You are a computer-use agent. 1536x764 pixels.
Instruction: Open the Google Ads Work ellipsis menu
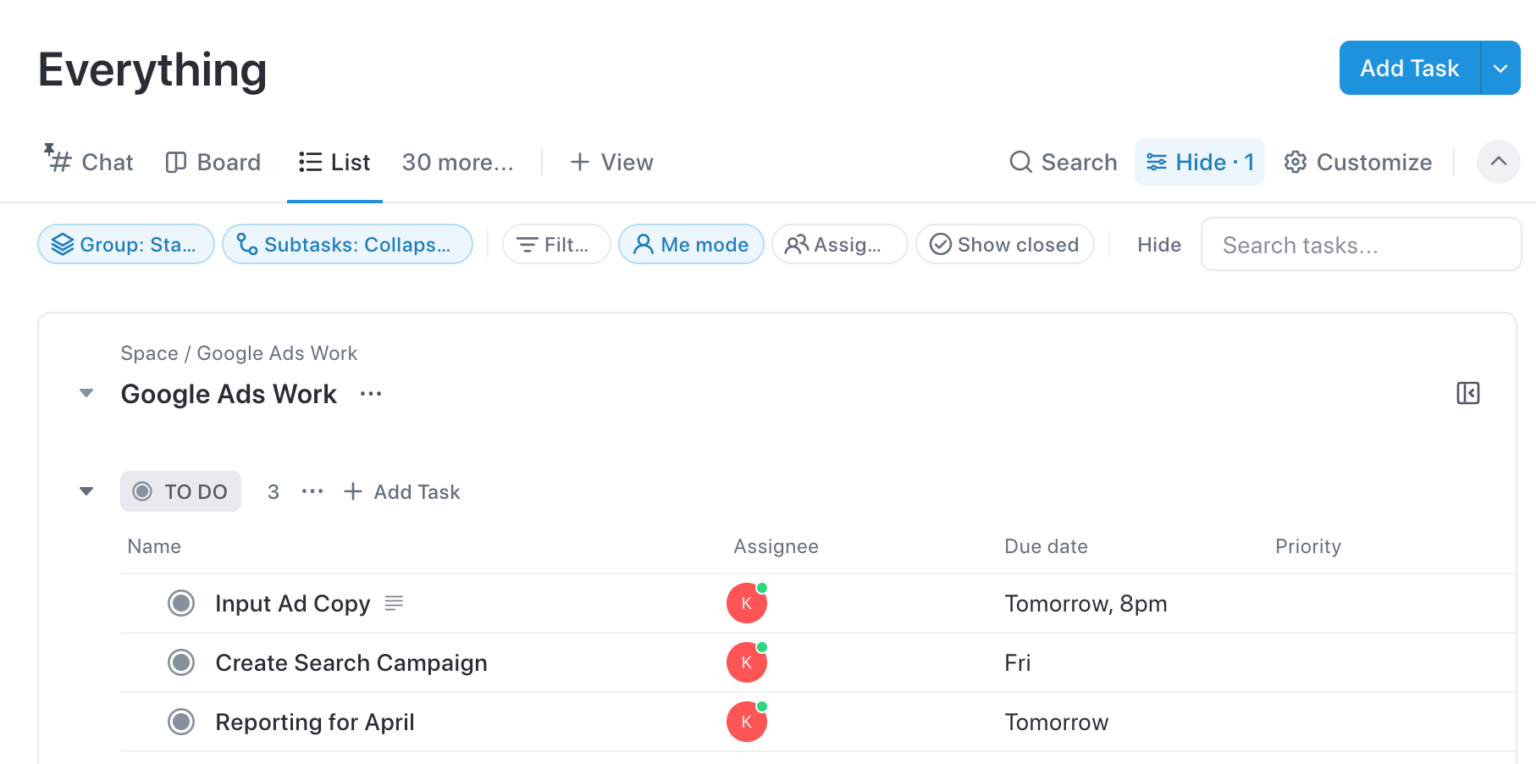coord(371,394)
